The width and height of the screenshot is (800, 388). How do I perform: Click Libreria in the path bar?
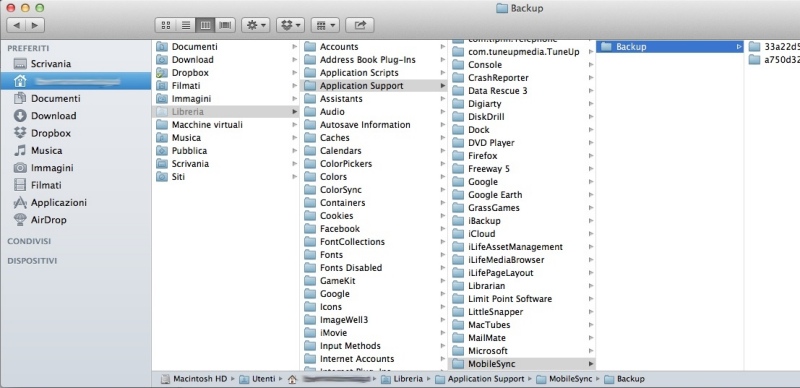pyautogui.click(x=402, y=379)
